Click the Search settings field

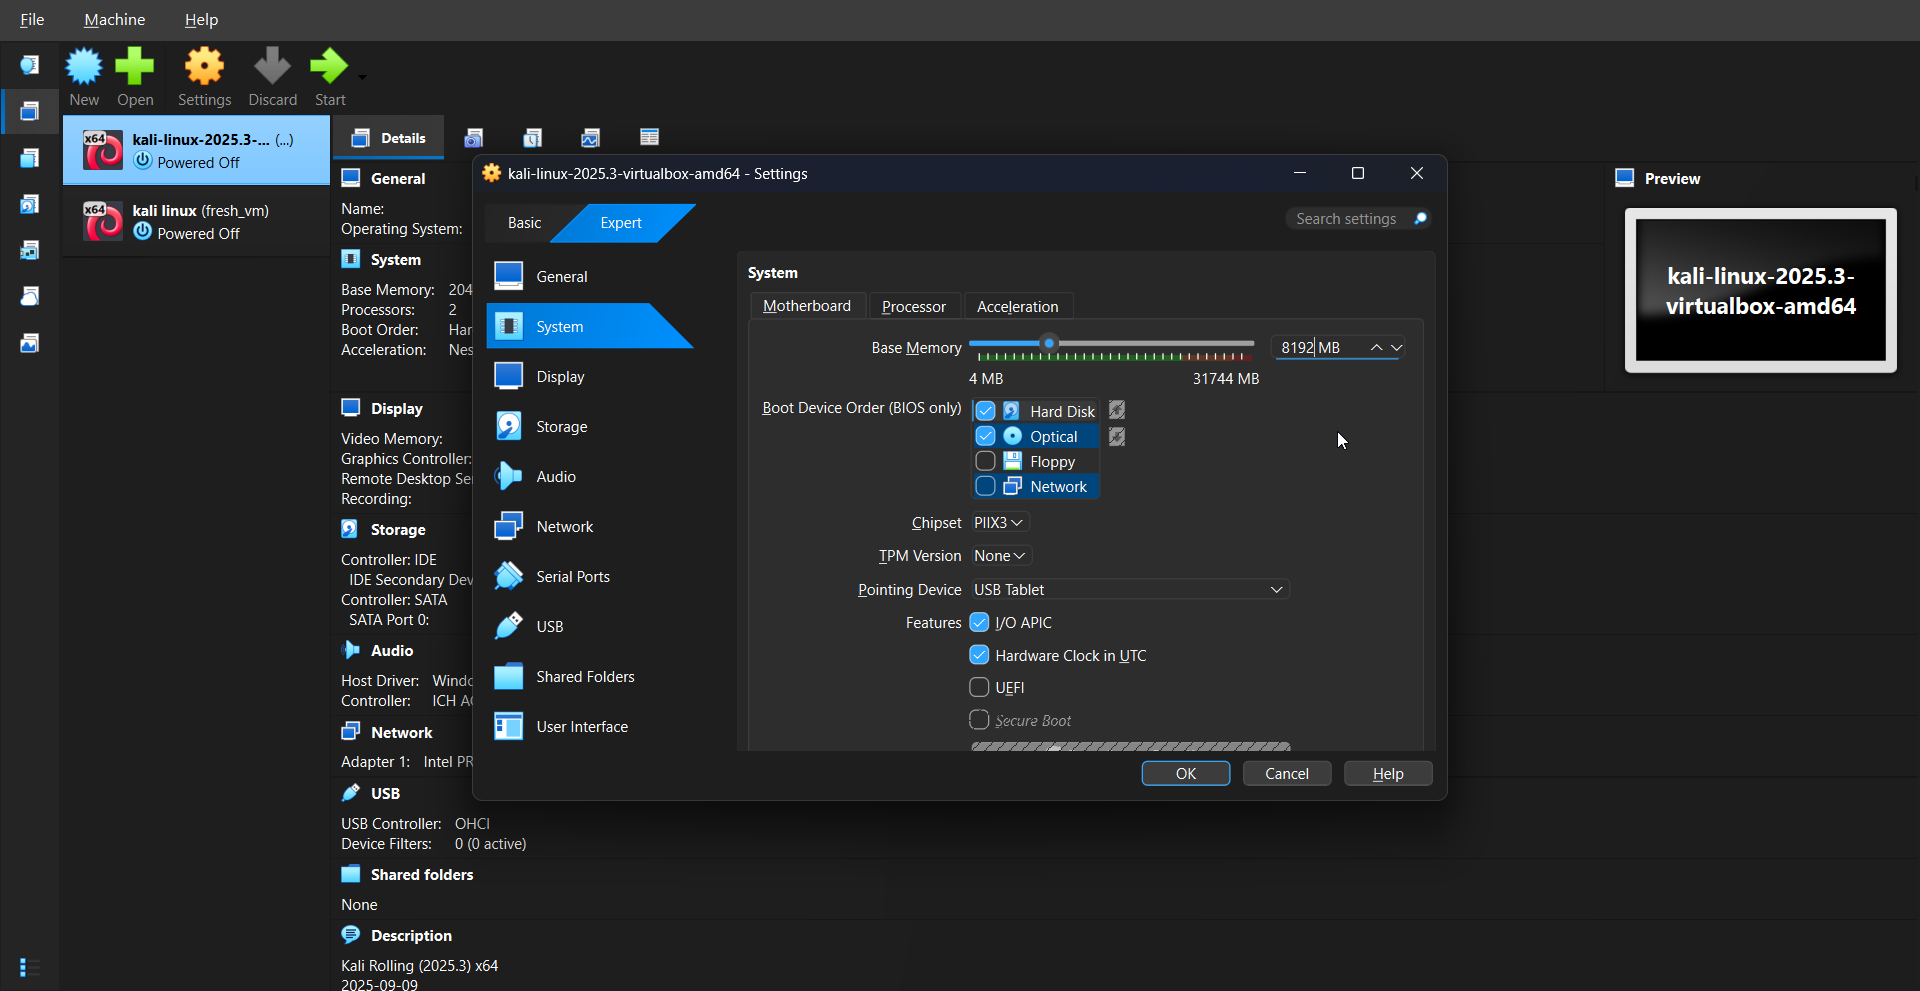click(x=1347, y=219)
